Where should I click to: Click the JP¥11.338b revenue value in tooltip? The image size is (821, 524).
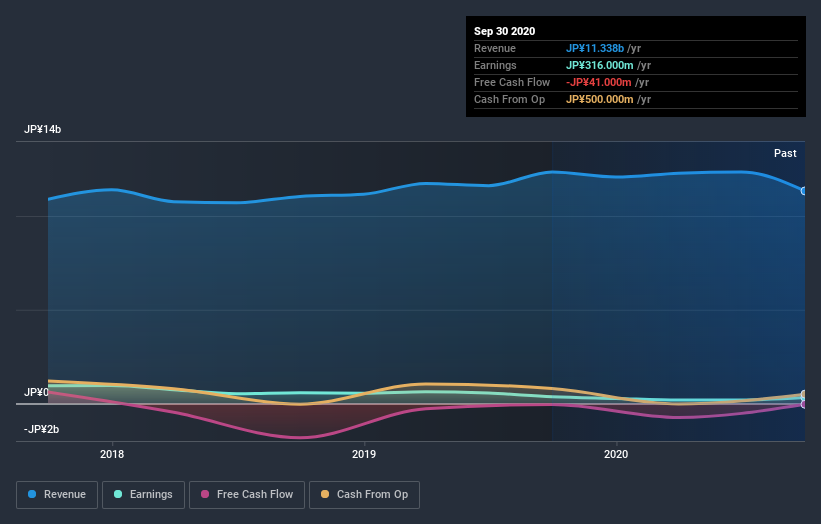tap(595, 48)
